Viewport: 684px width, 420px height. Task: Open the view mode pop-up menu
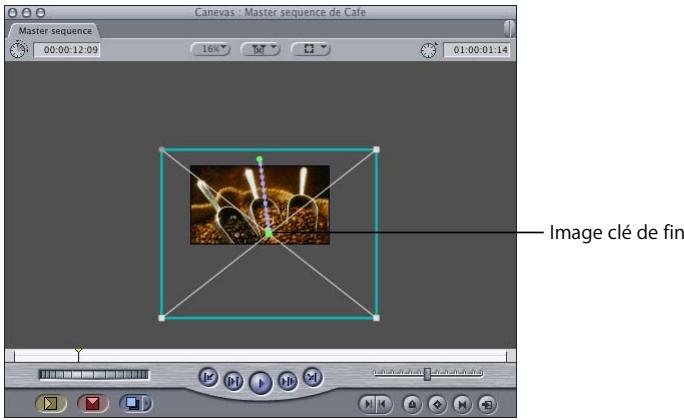pos(310,49)
